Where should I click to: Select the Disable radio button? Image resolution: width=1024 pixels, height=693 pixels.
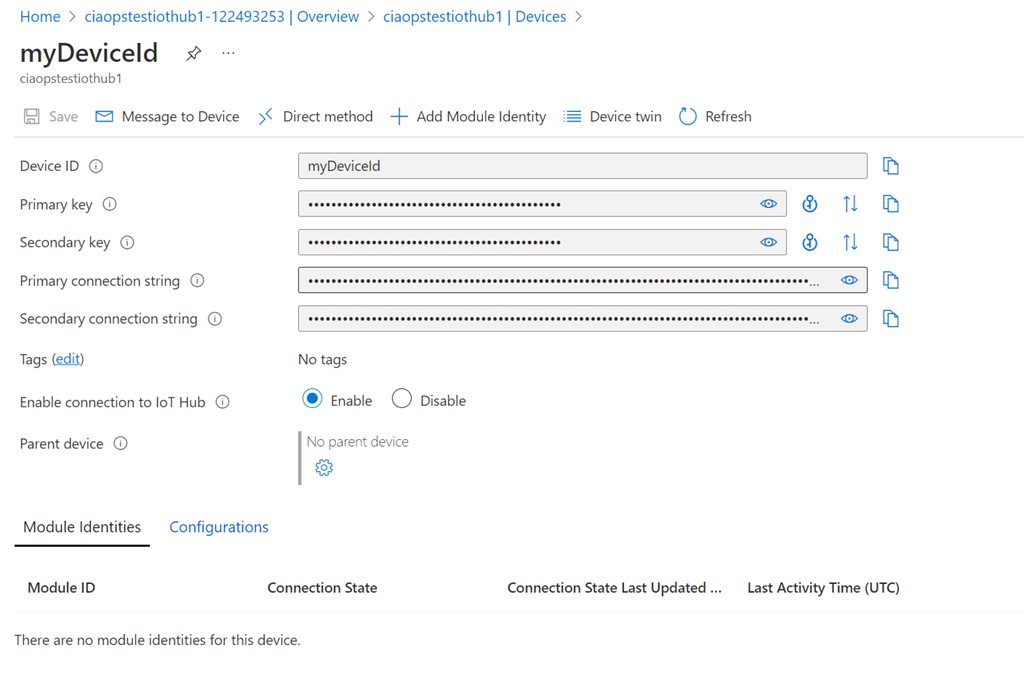(x=402, y=399)
